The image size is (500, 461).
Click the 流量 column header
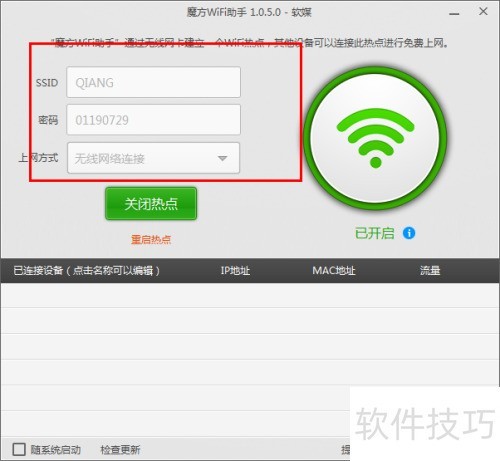click(430, 270)
